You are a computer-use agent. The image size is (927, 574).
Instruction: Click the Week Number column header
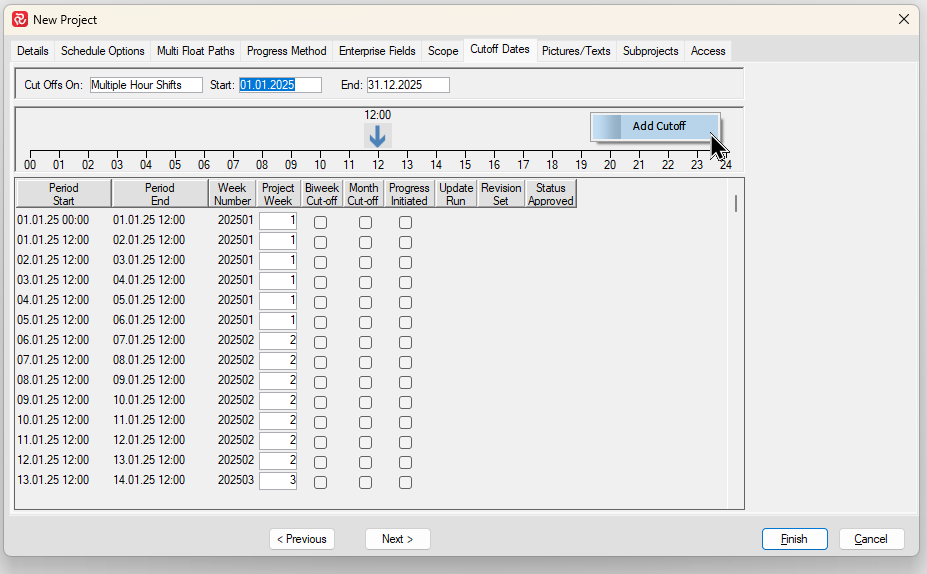[x=232, y=194]
